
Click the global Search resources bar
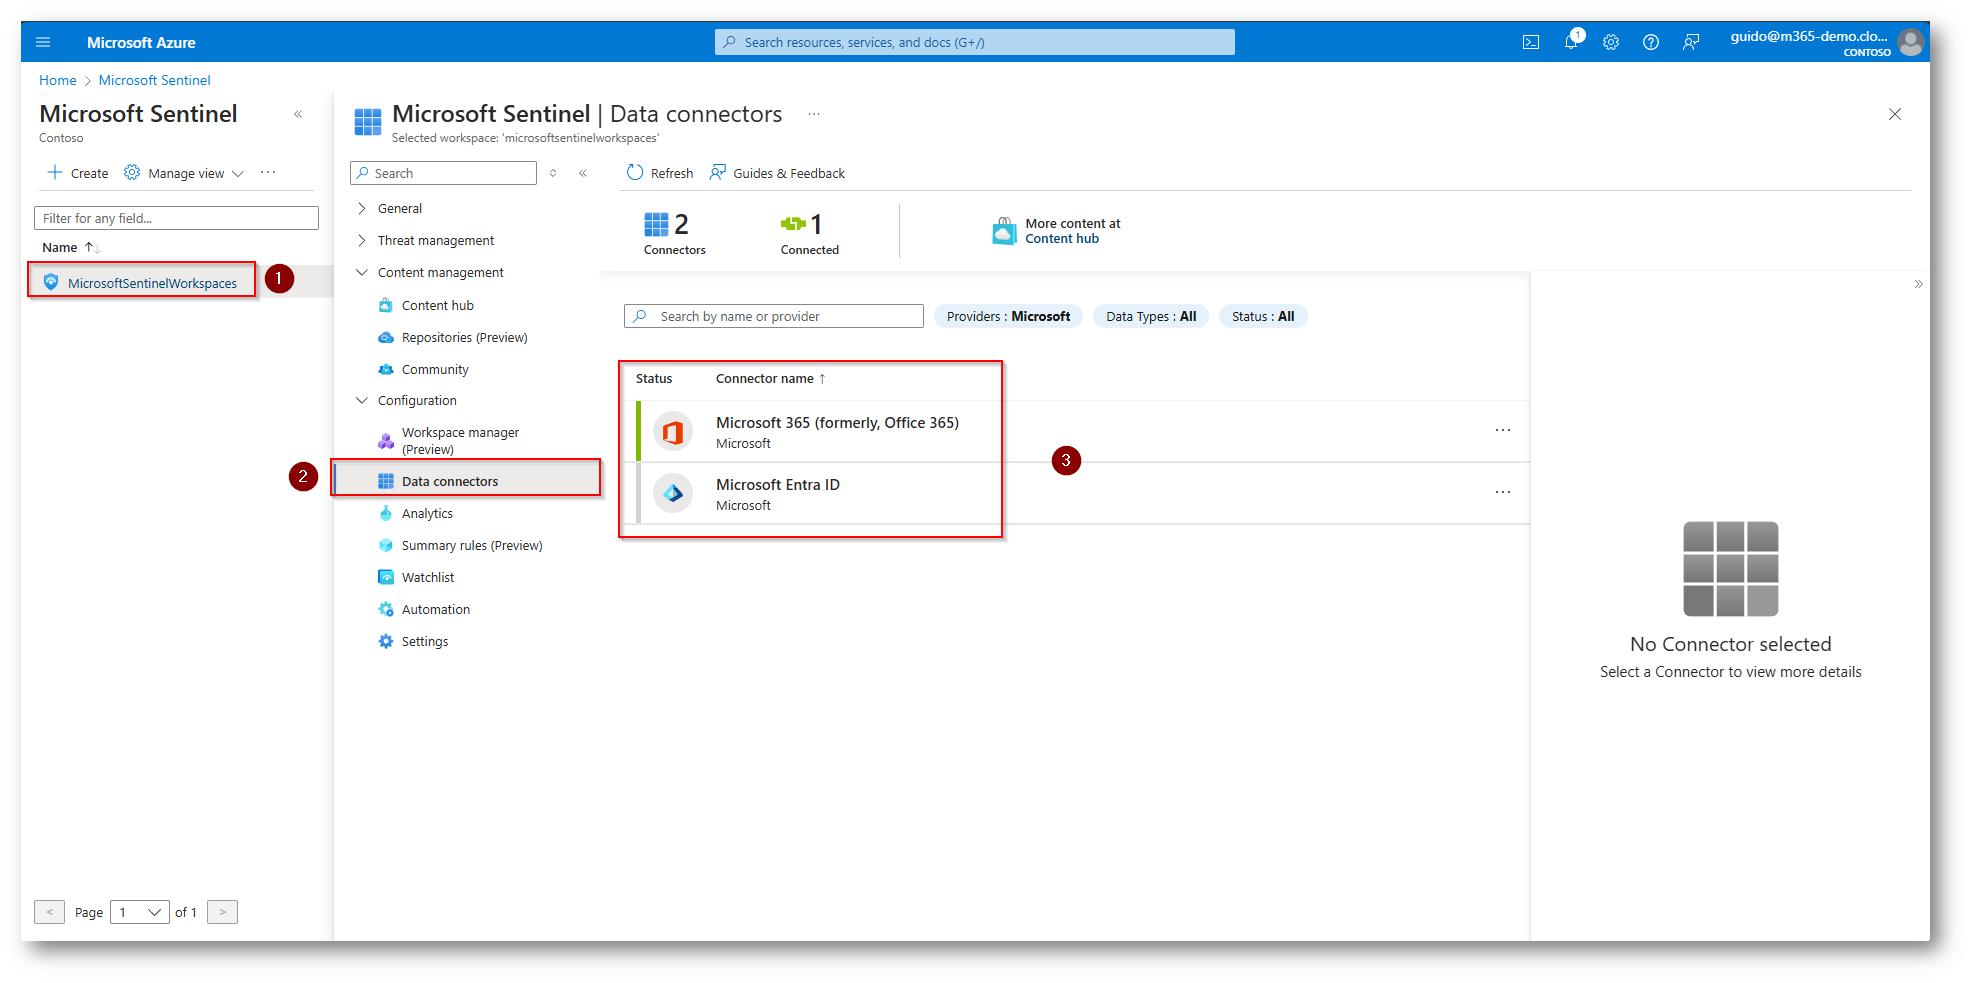tap(975, 42)
